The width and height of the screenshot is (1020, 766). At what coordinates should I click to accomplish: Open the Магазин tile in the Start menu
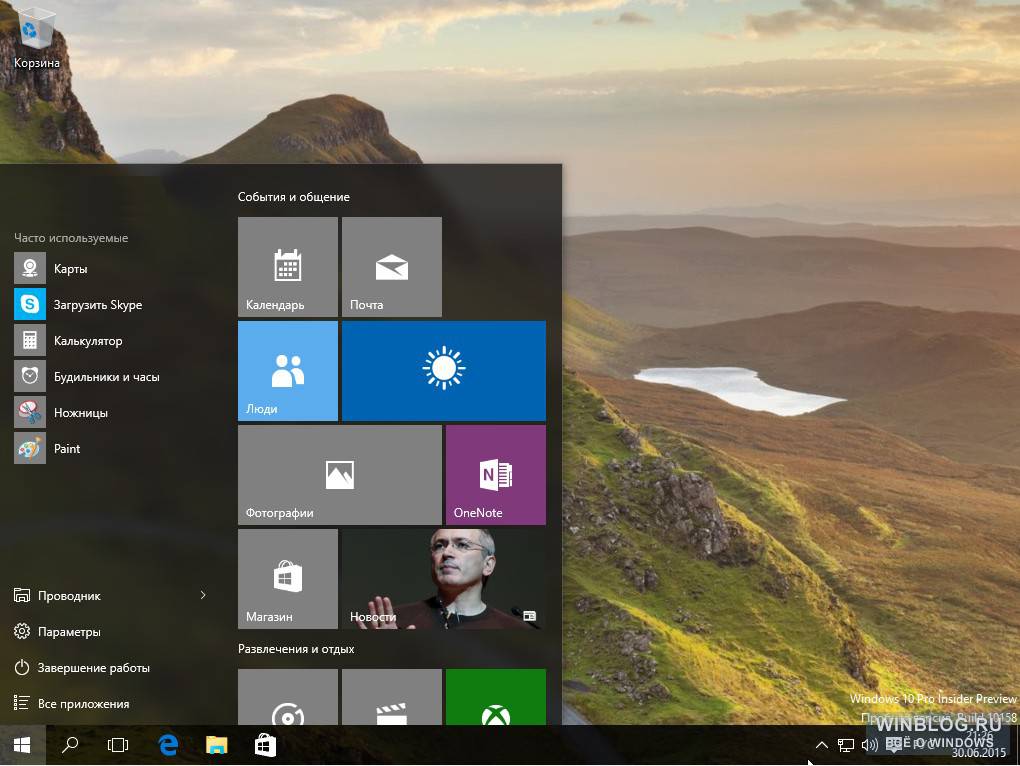(x=288, y=579)
